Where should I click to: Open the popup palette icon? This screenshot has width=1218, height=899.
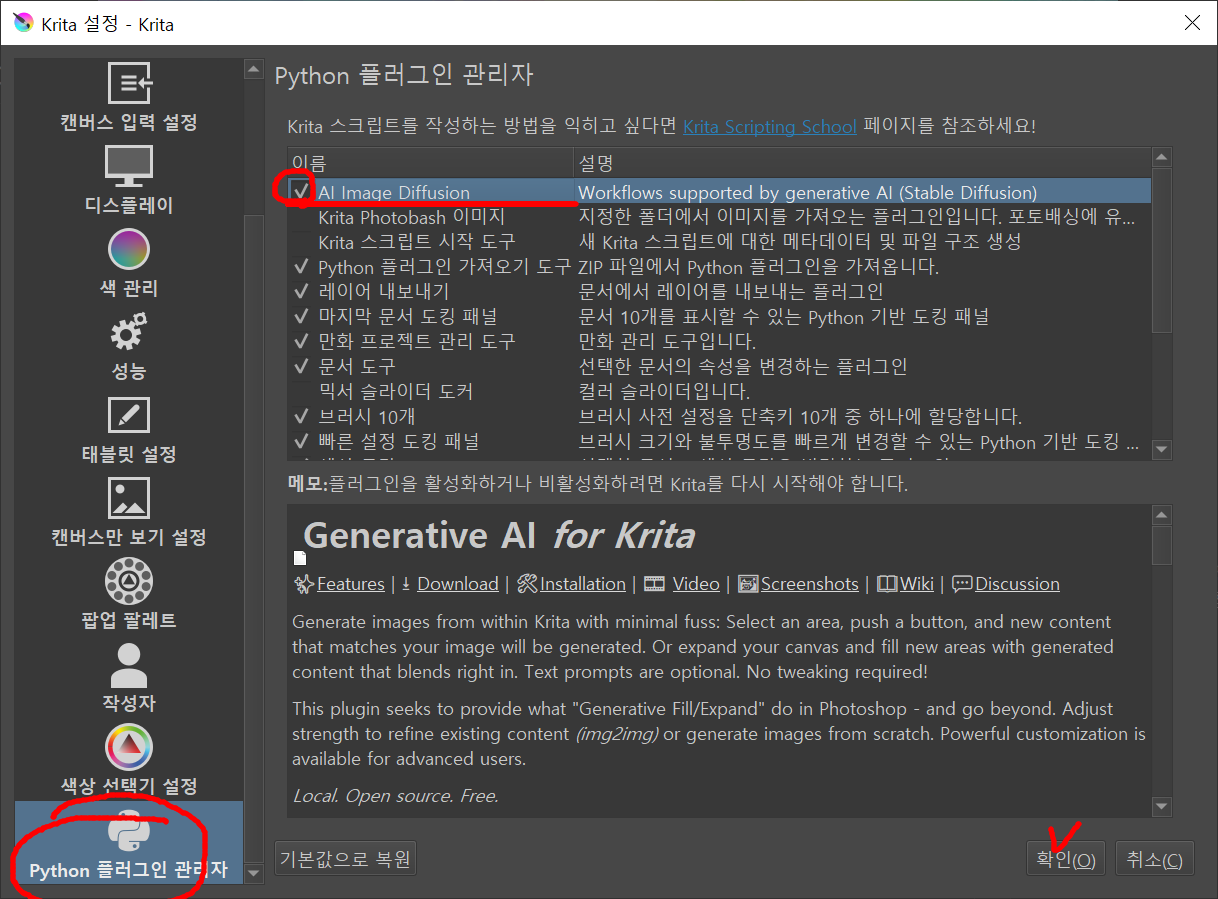[x=128, y=581]
